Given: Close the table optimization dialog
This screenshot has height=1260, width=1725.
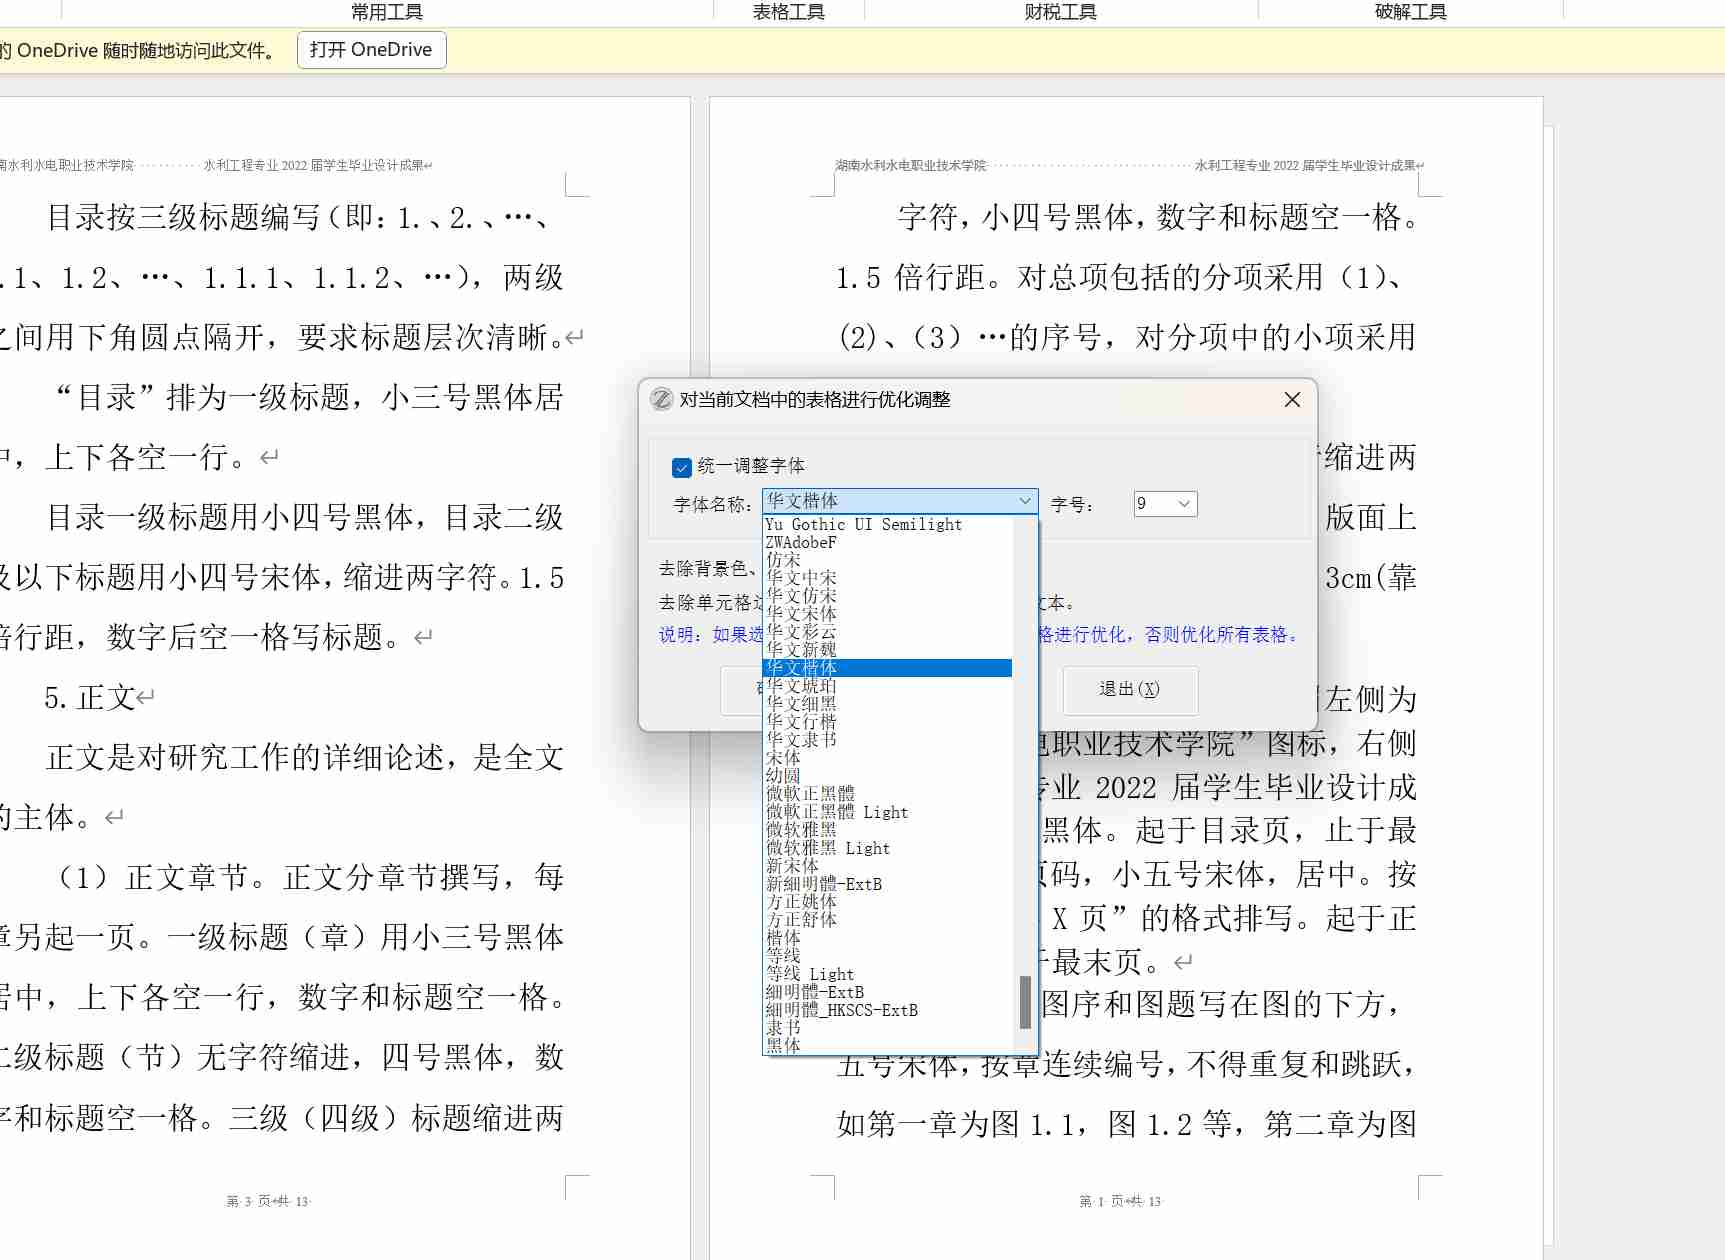Looking at the screenshot, I should (1292, 400).
